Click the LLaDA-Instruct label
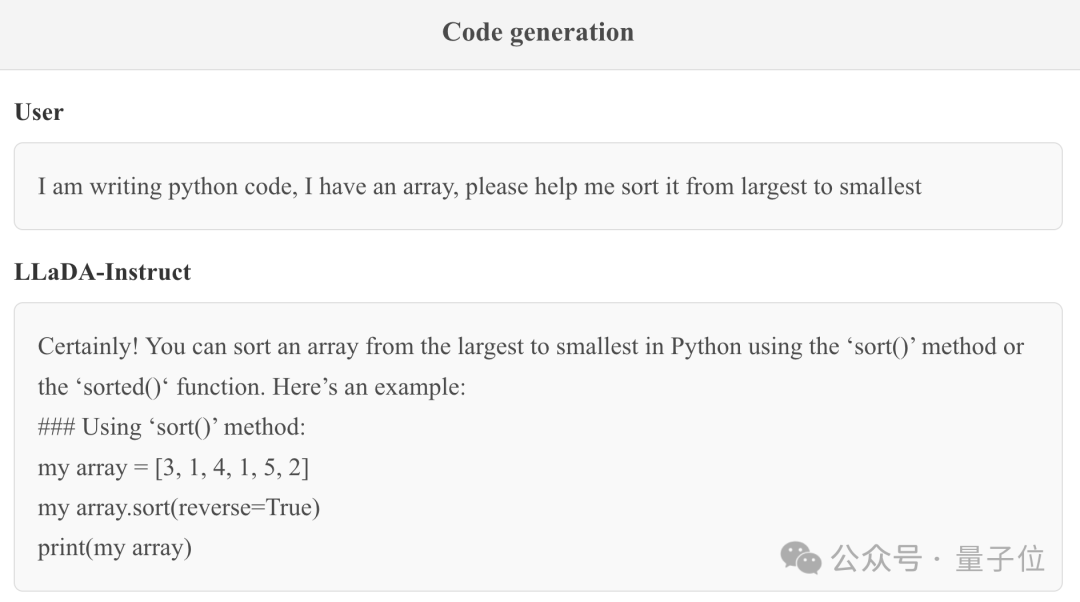Viewport: 1080px width, 602px height. [103, 272]
